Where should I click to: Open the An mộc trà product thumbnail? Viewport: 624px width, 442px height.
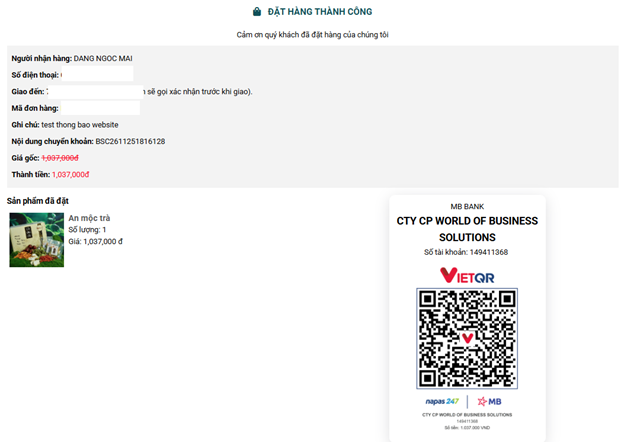tap(37, 240)
